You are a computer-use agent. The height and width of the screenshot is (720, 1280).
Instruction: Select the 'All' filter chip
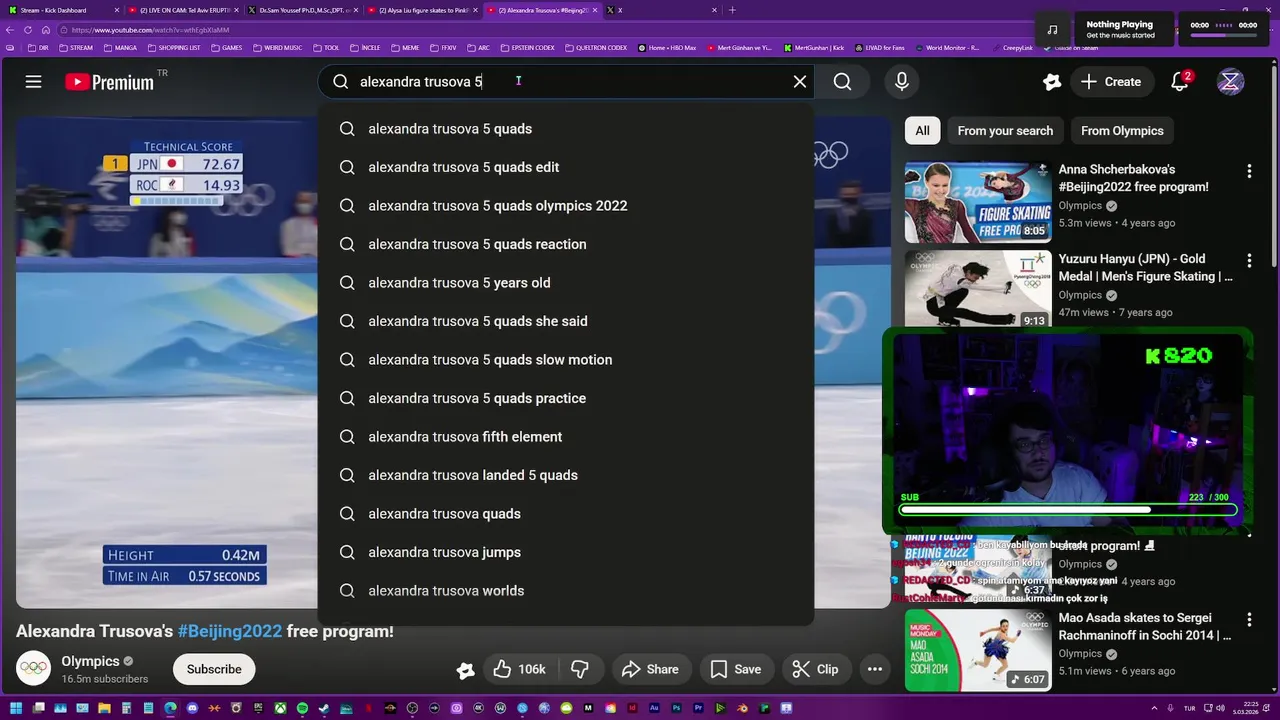pos(922,131)
